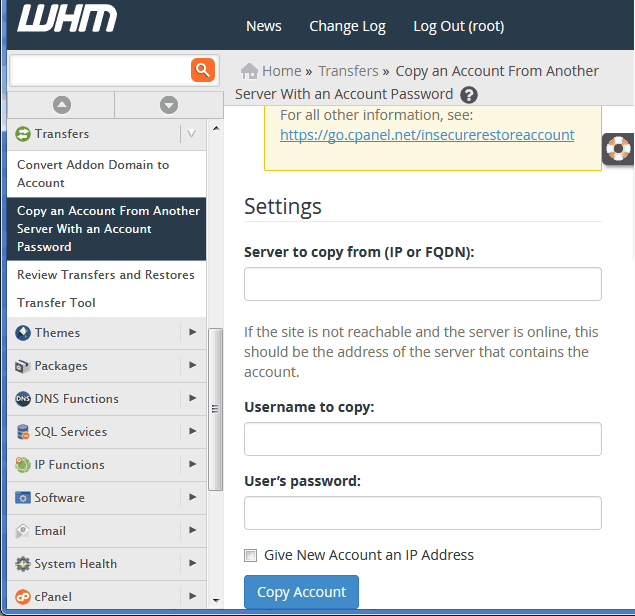Select Copy an Account From Another Server entry
Screen dimensions: 635x616
(107, 229)
